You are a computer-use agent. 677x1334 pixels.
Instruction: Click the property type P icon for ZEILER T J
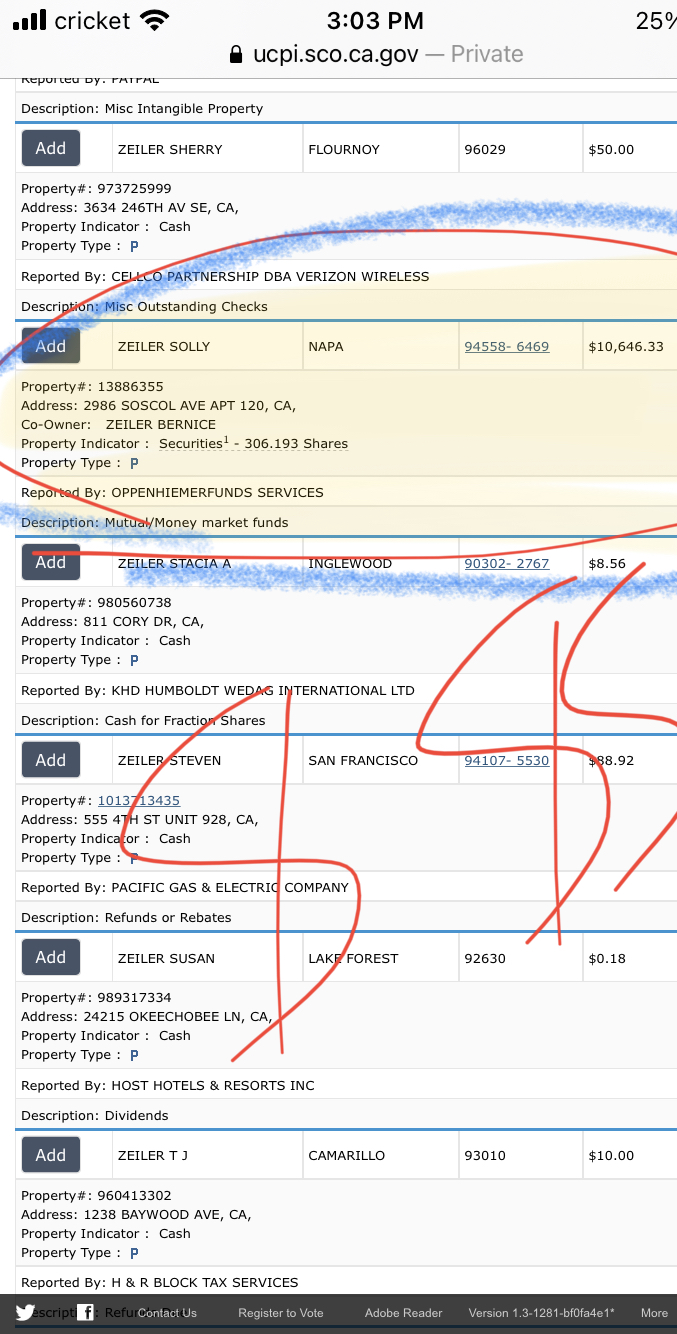point(134,1254)
